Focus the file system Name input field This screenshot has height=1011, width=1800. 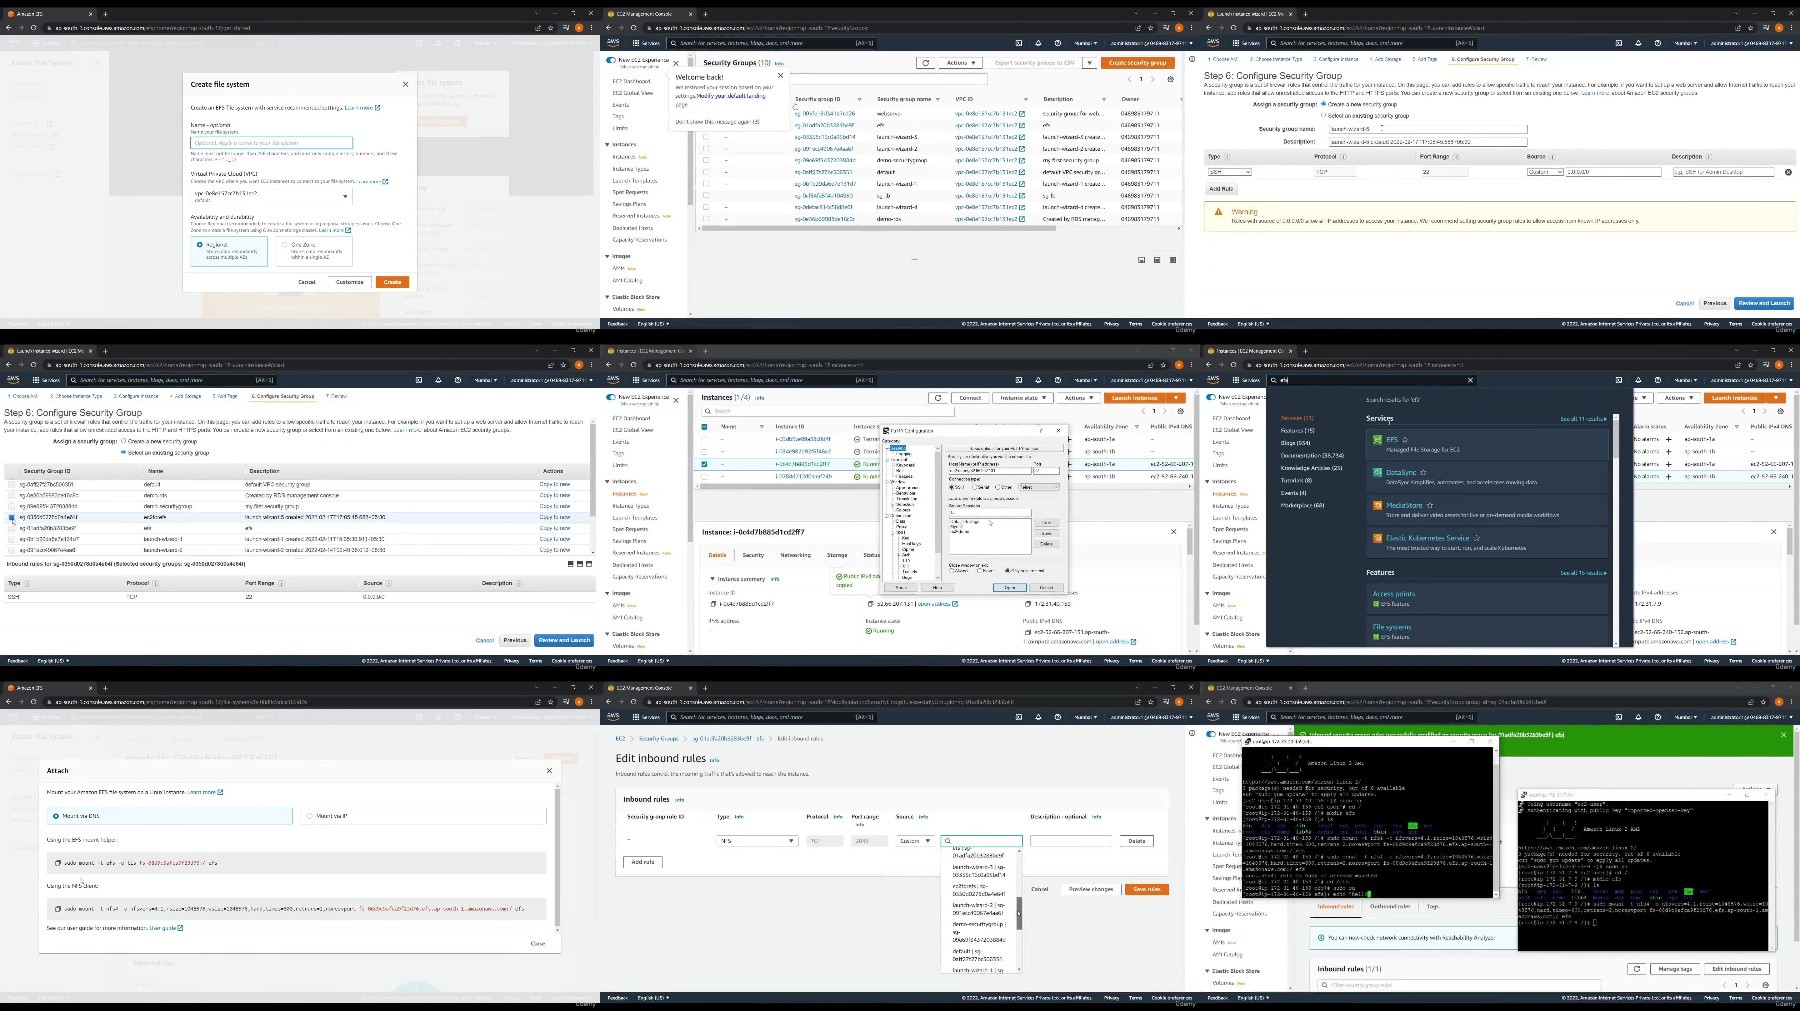coord(271,143)
